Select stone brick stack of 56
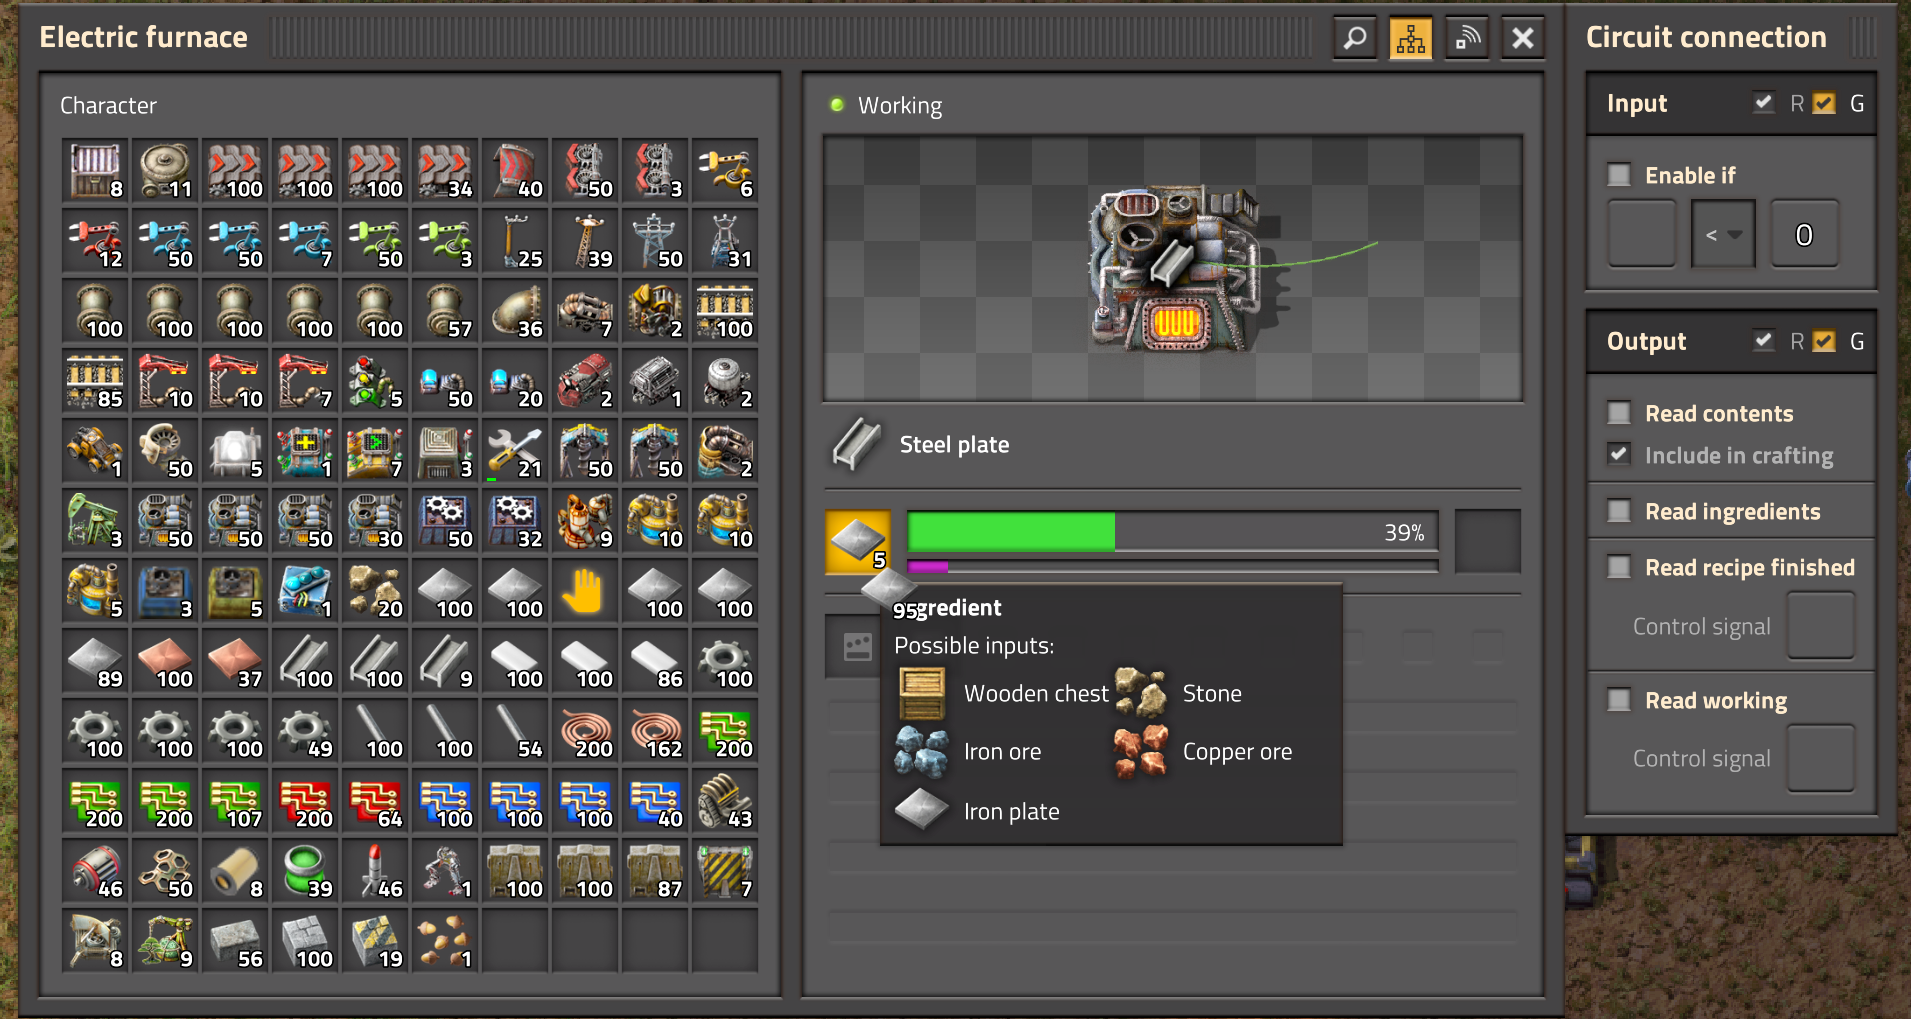1911x1019 pixels. click(x=235, y=941)
